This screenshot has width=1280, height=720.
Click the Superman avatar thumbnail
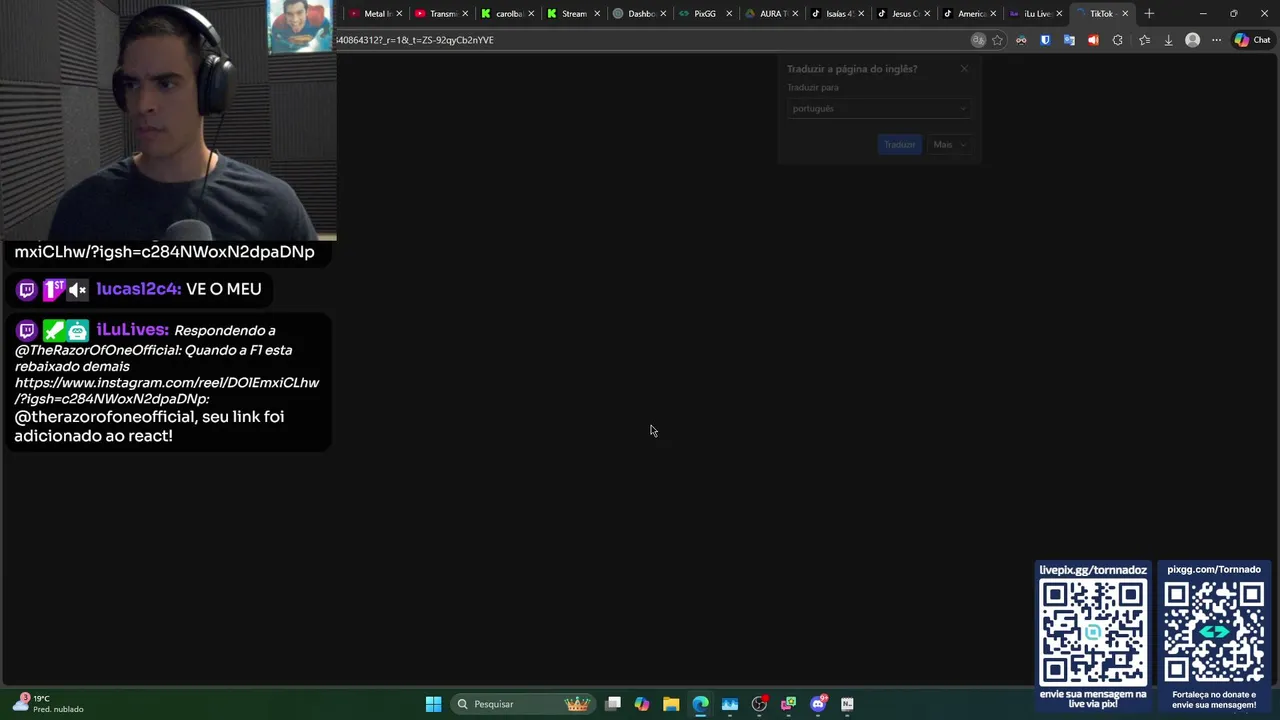coord(300,26)
